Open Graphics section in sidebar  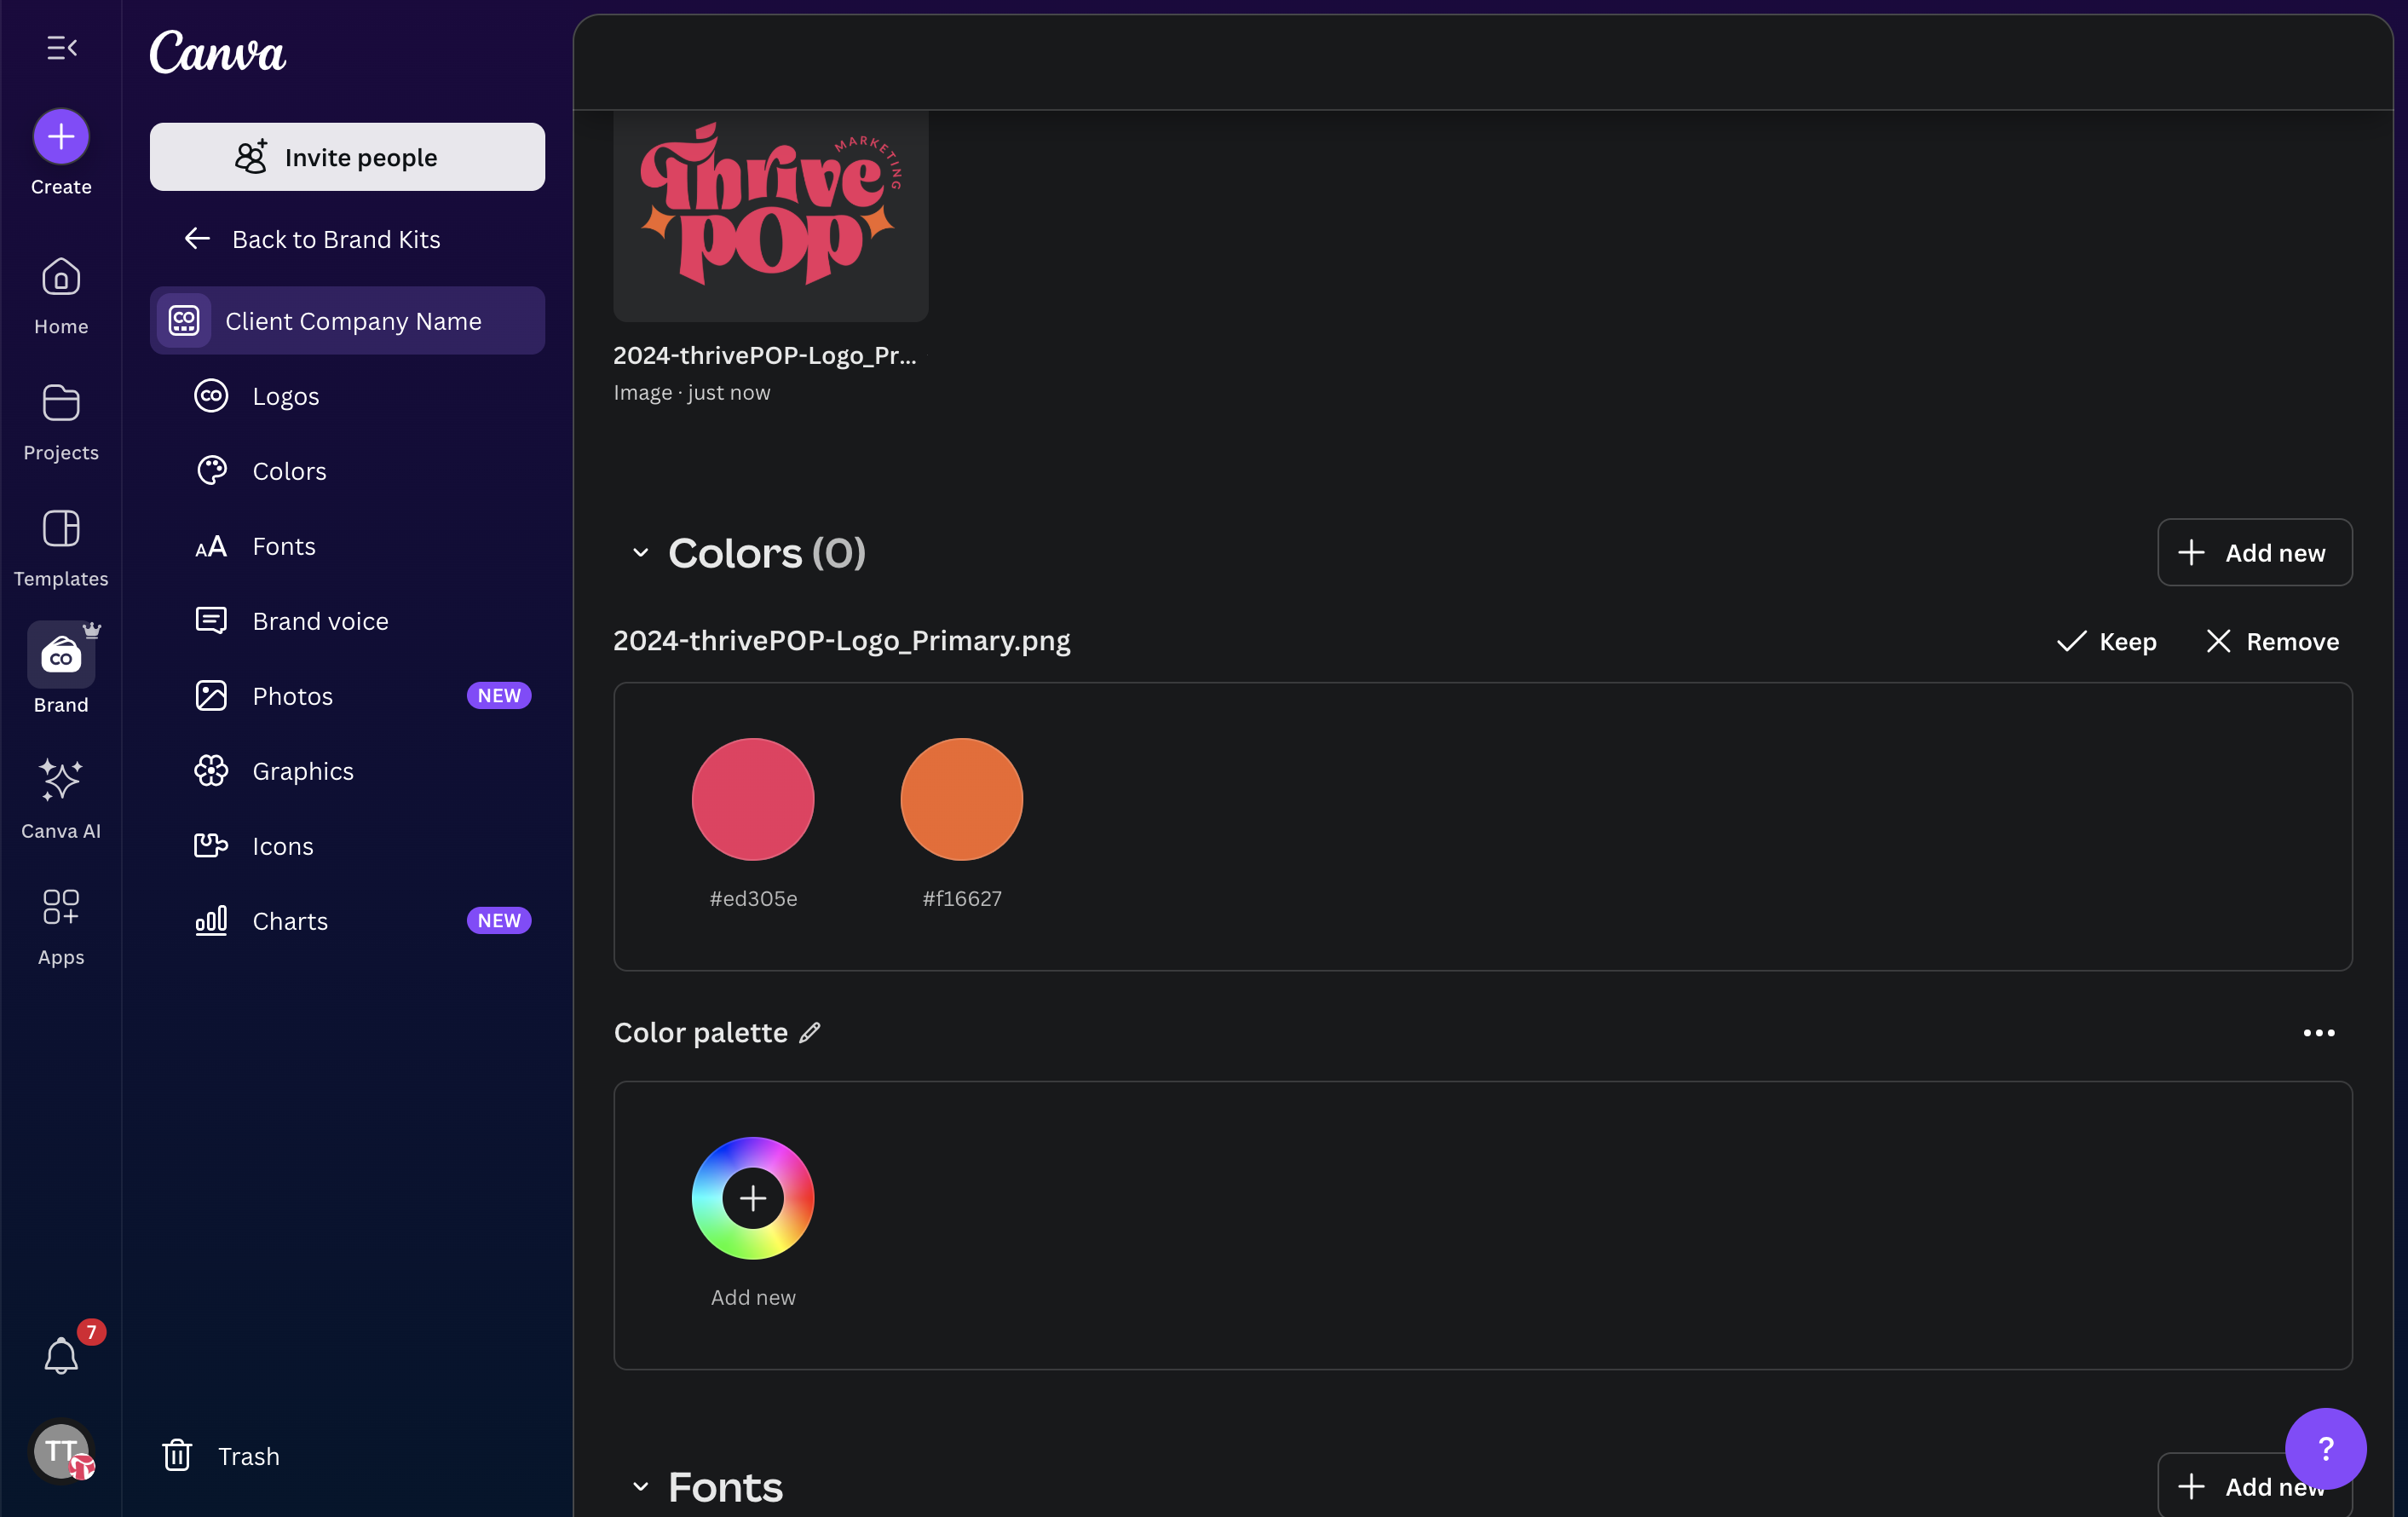point(347,771)
